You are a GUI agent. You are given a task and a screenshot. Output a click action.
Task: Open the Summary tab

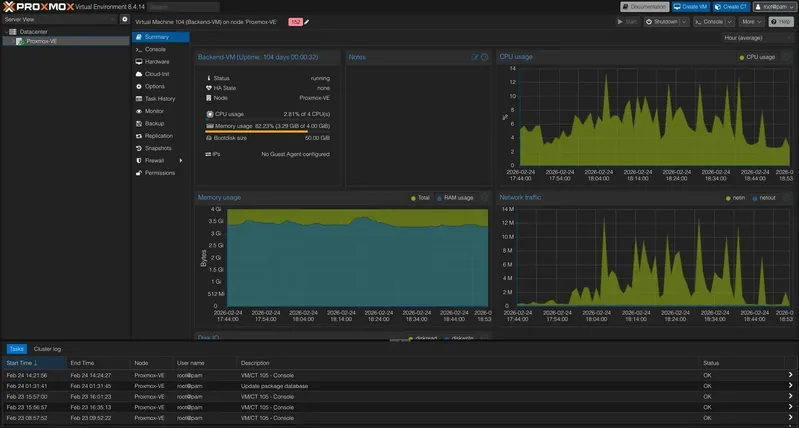(x=161, y=37)
